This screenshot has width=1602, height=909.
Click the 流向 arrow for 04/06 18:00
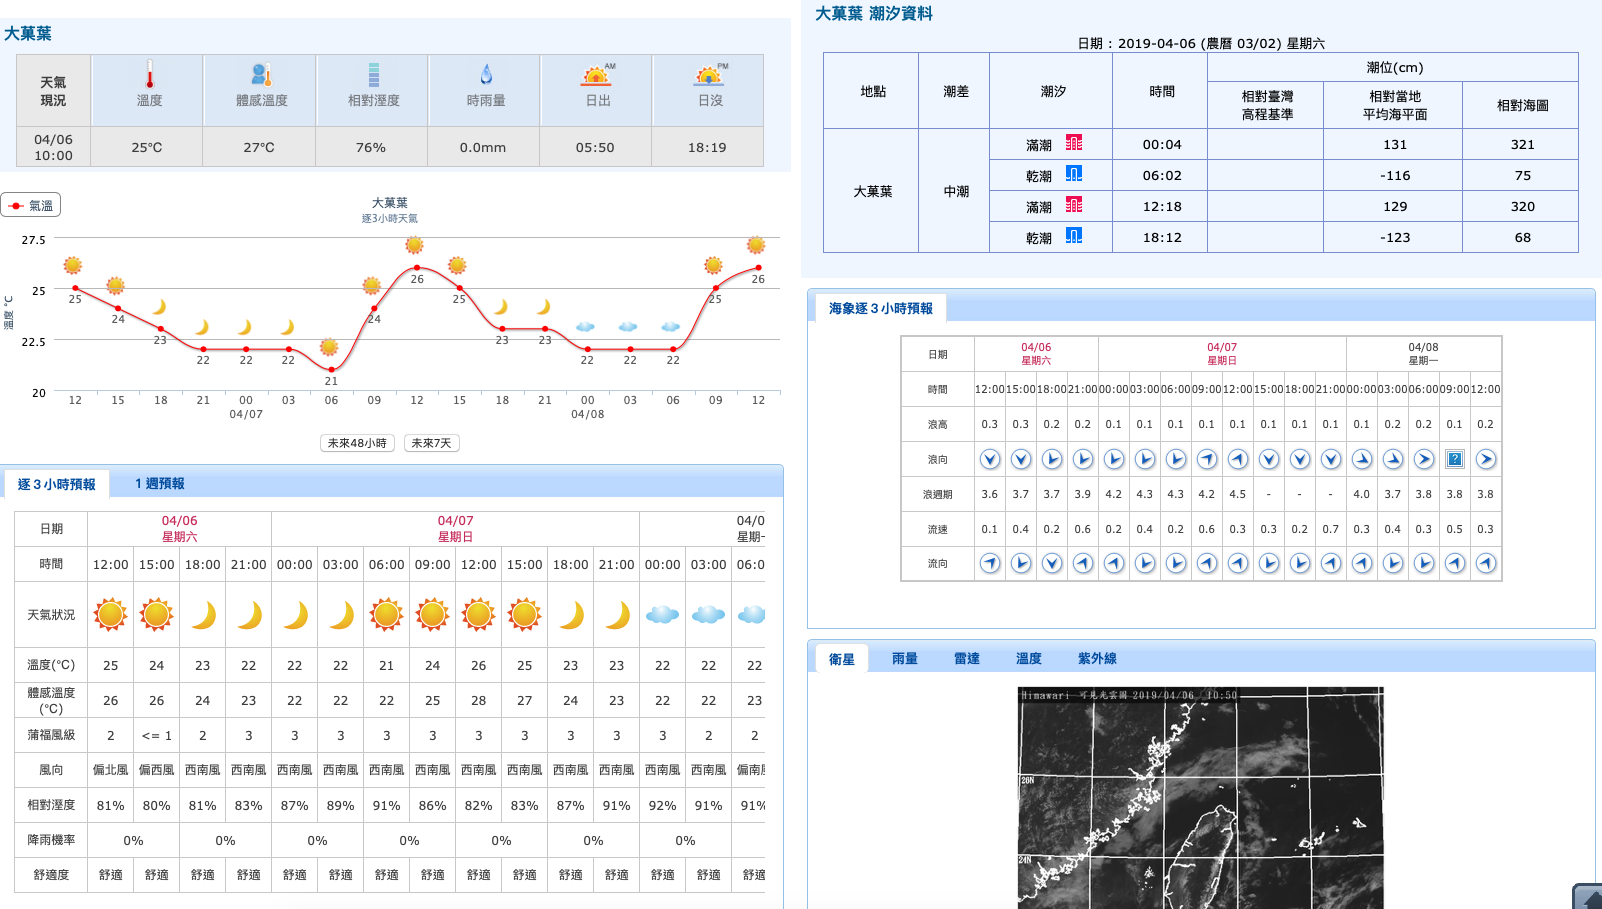tap(1052, 563)
